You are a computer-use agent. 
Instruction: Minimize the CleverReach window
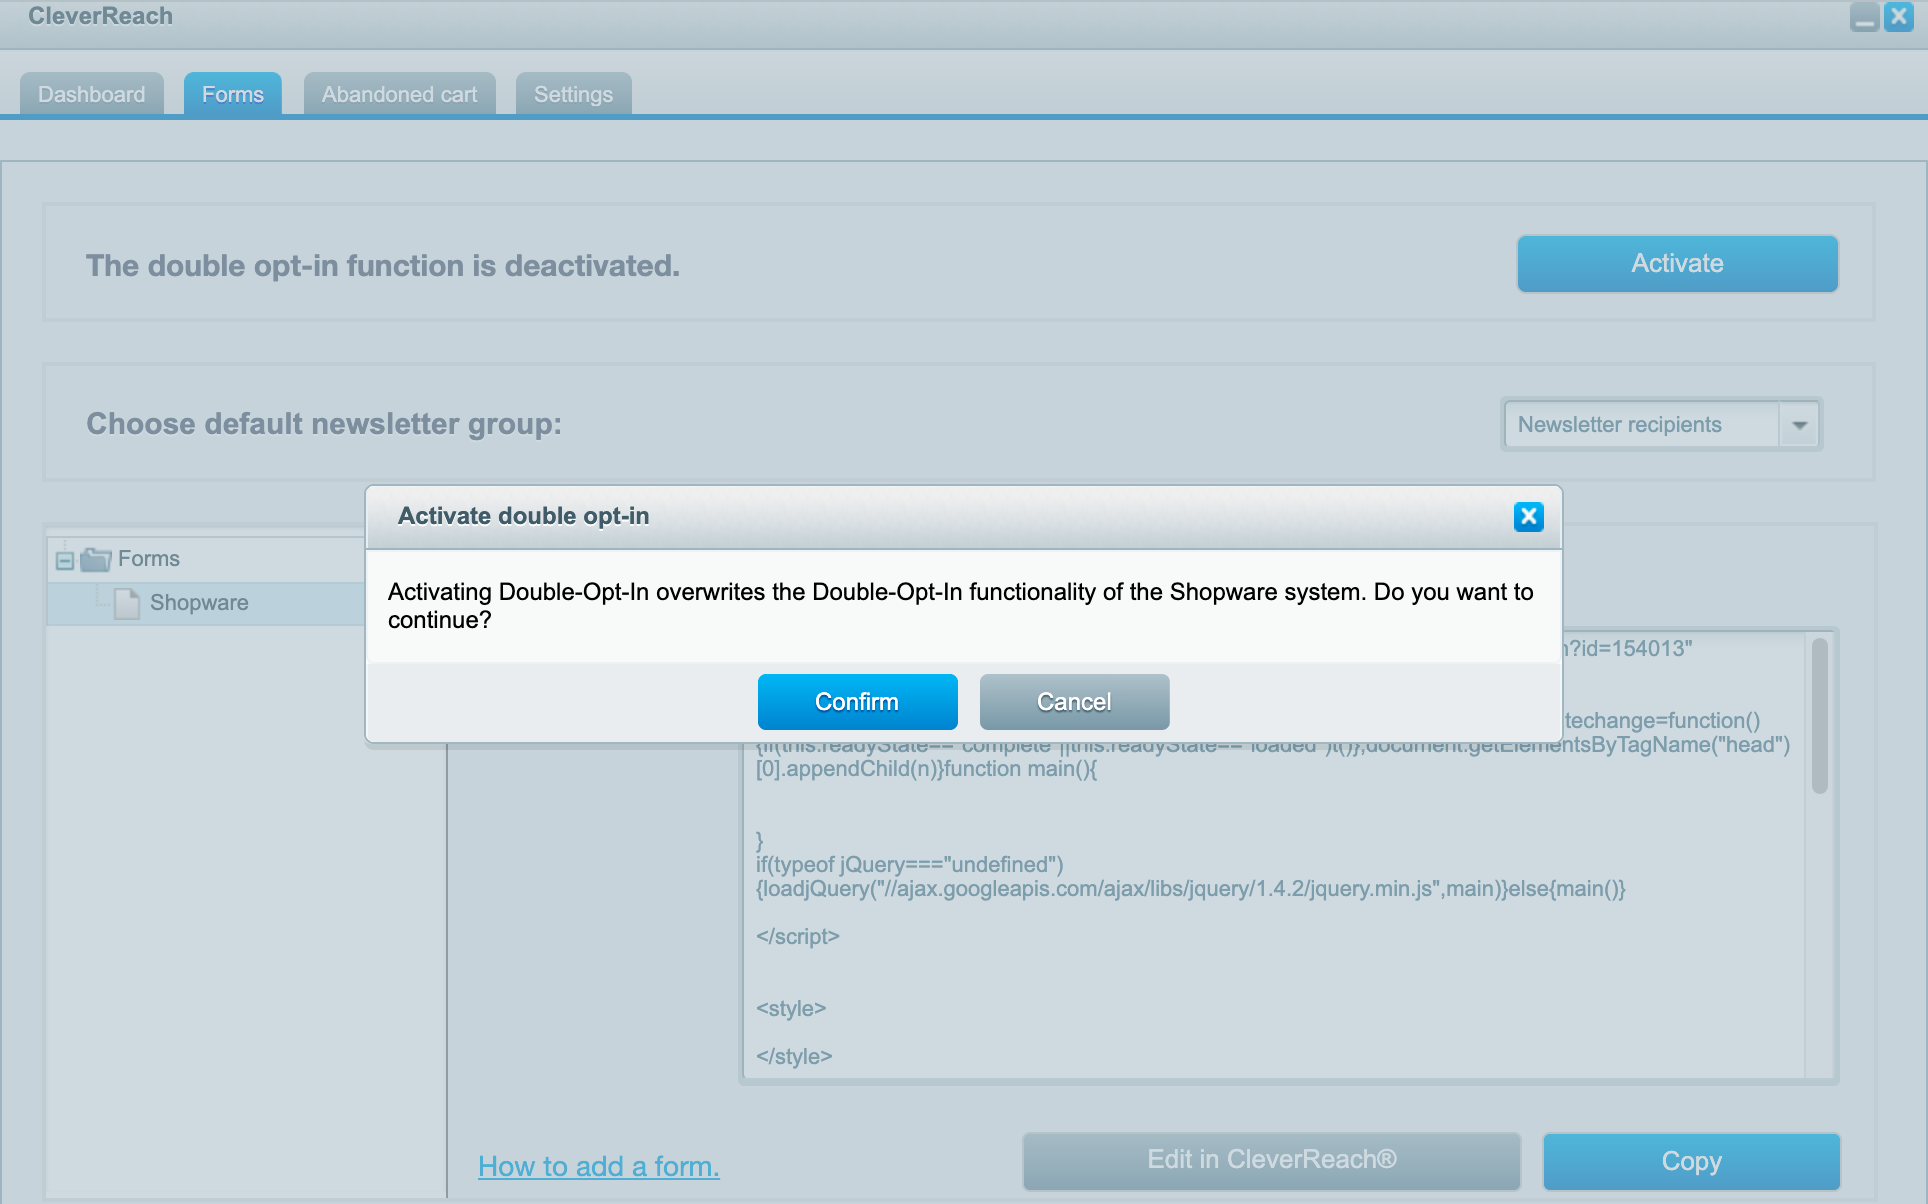(x=1864, y=17)
